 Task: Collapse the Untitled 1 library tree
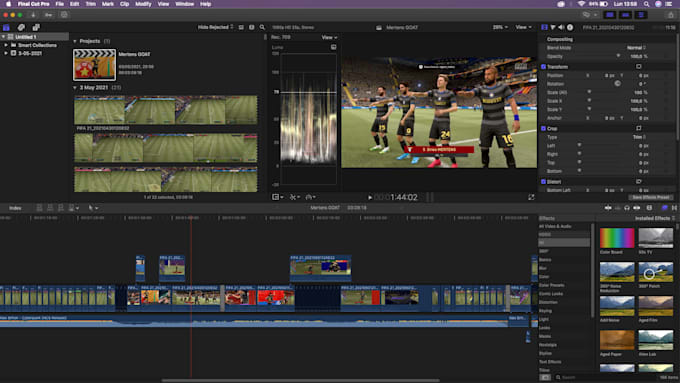pos(3,37)
